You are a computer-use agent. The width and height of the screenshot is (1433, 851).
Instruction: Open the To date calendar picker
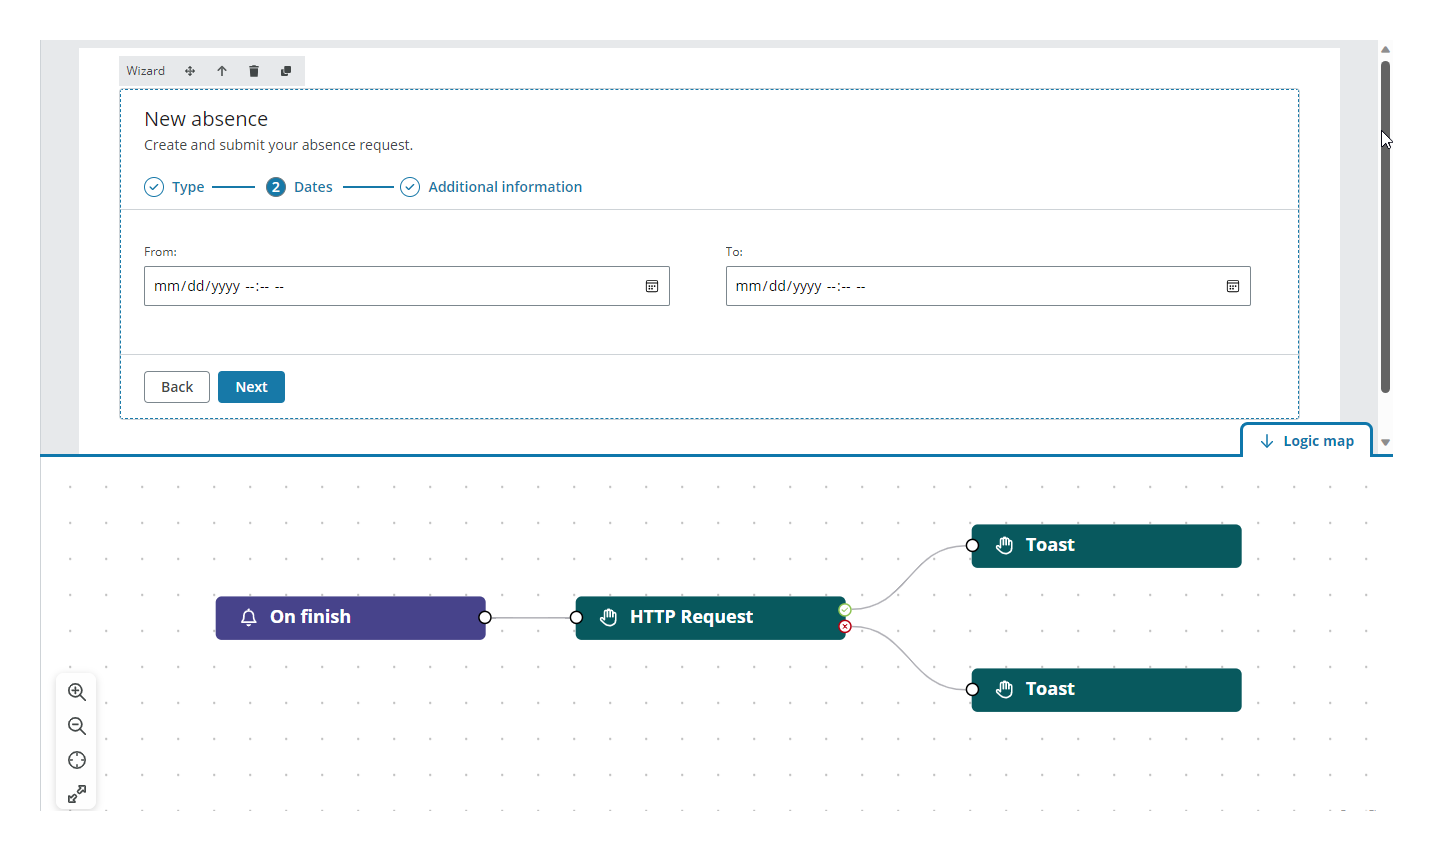(x=1233, y=286)
